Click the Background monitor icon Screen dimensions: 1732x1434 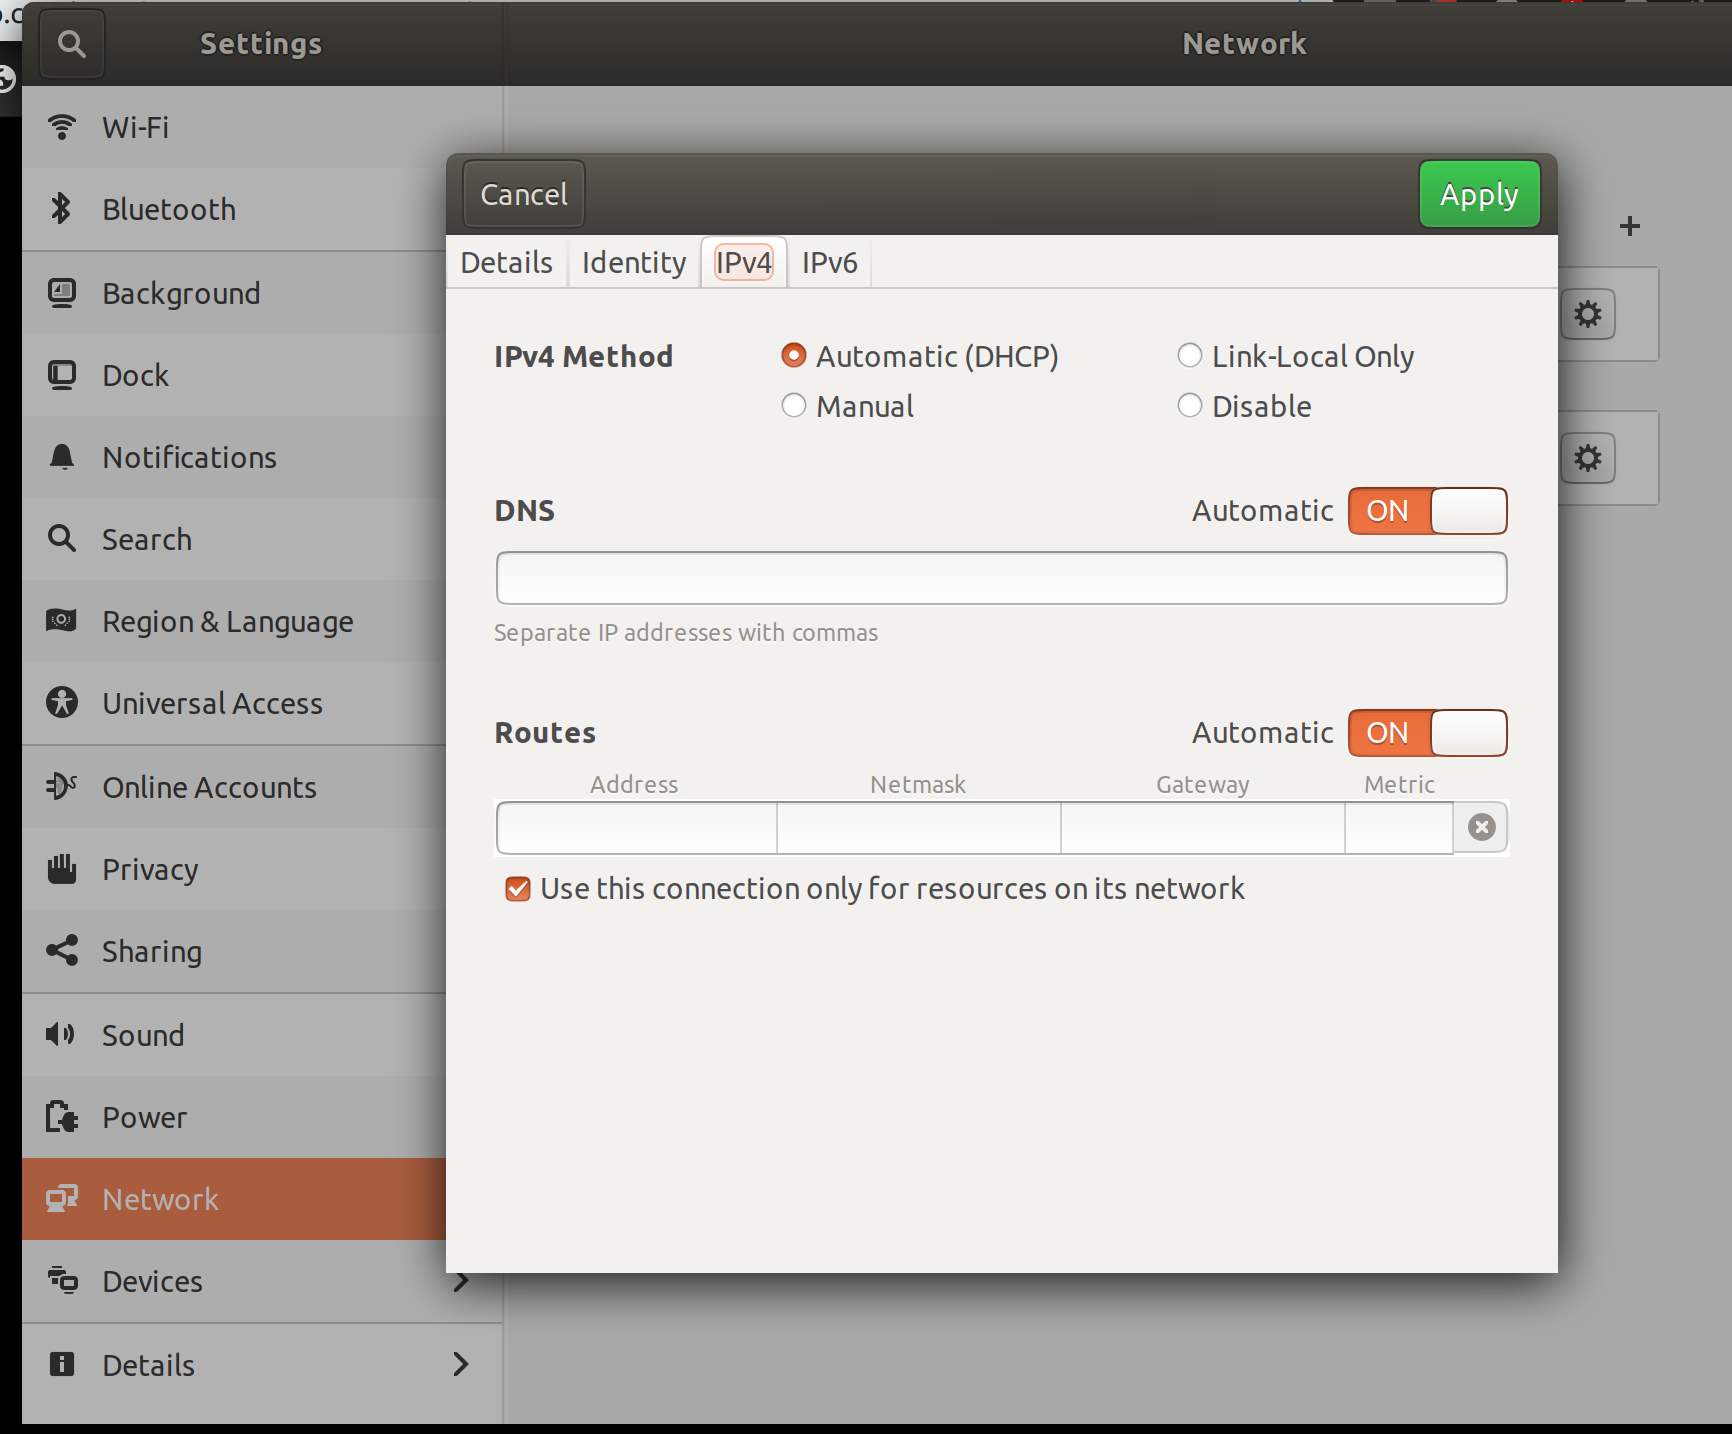[x=62, y=293]
